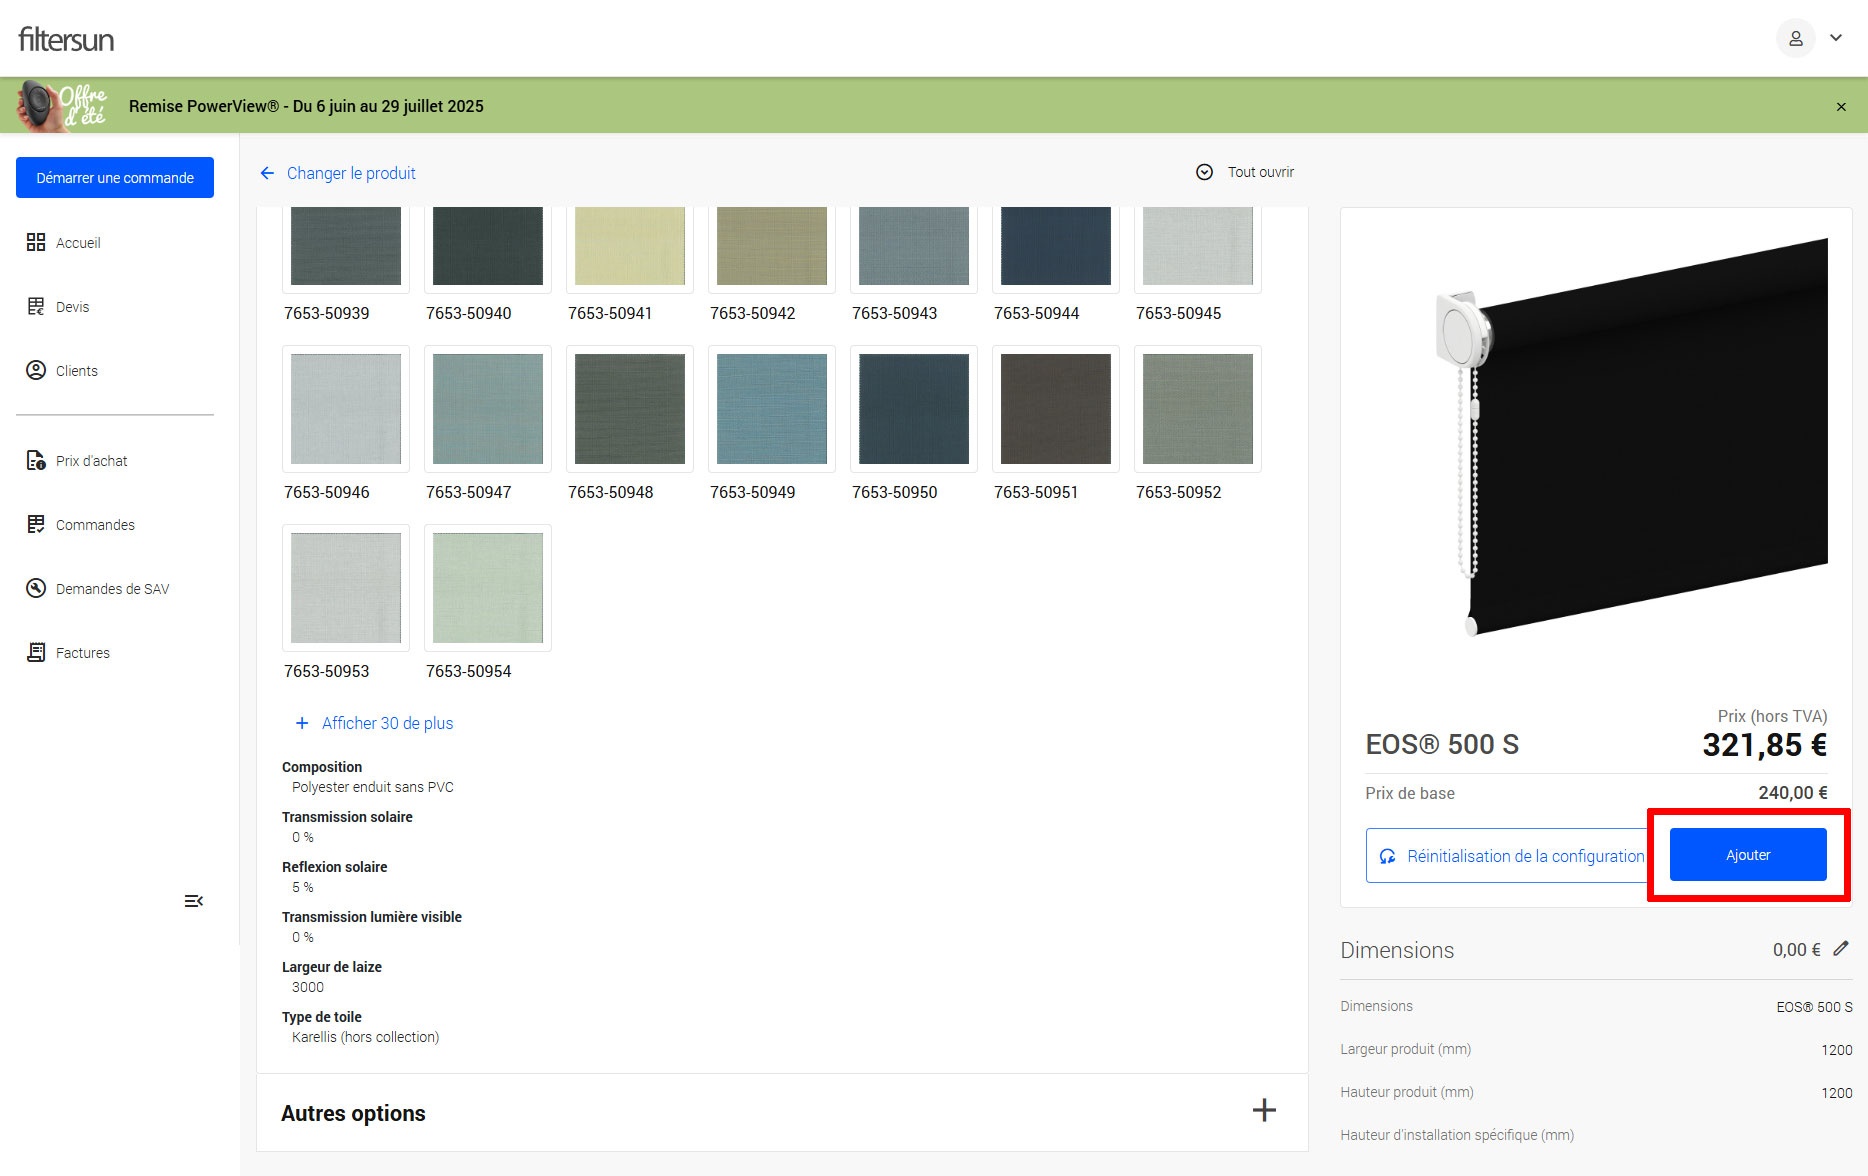Show 30 more fabric colors
Screen dimensions: 1868x1176
tap(375, 723)
